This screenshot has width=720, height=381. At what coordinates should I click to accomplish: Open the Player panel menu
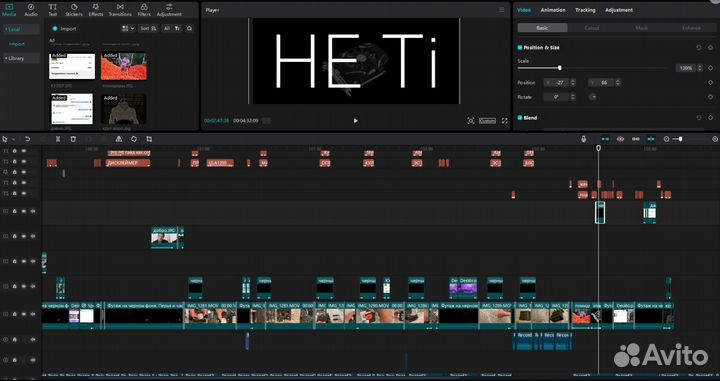coord(501,10)
